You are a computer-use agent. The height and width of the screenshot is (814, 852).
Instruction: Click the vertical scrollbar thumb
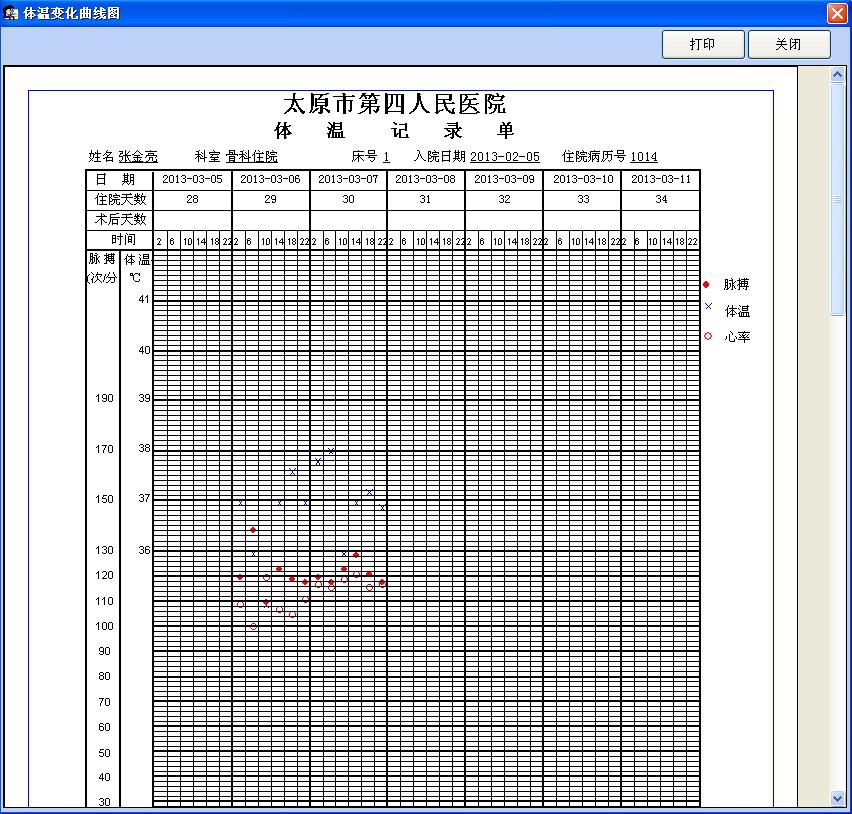838,200
